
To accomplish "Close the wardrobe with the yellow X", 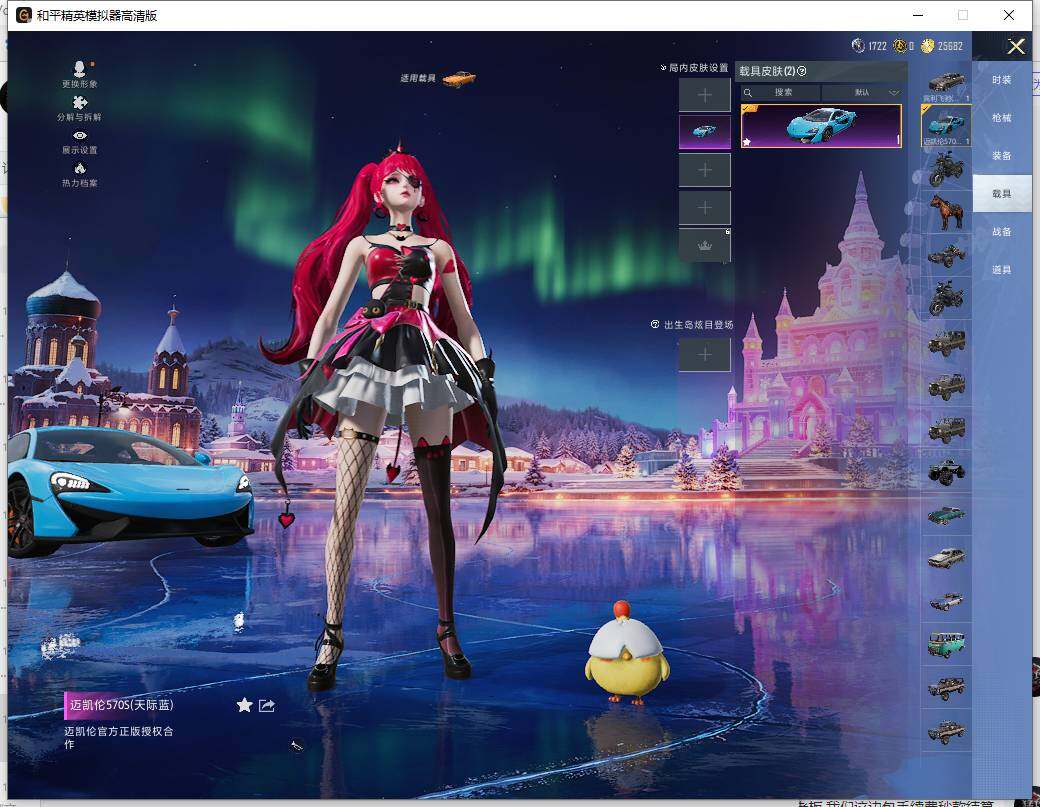I will [x=1015, y=46].
